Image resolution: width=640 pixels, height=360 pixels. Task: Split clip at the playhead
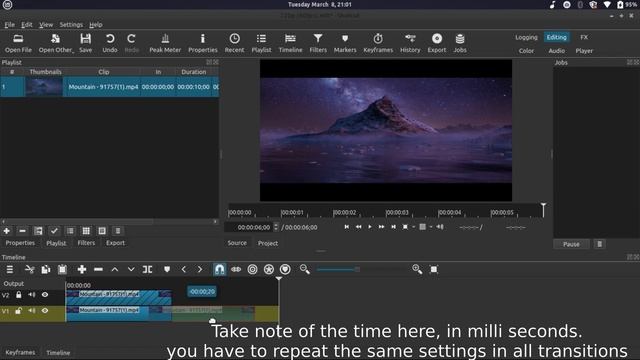click(x=147, y=269)
